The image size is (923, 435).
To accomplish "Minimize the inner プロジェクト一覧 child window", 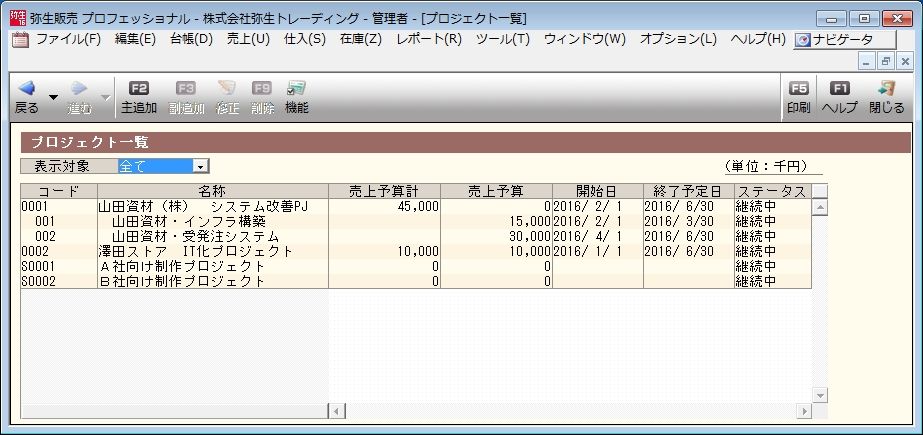I will click(866, 60).
